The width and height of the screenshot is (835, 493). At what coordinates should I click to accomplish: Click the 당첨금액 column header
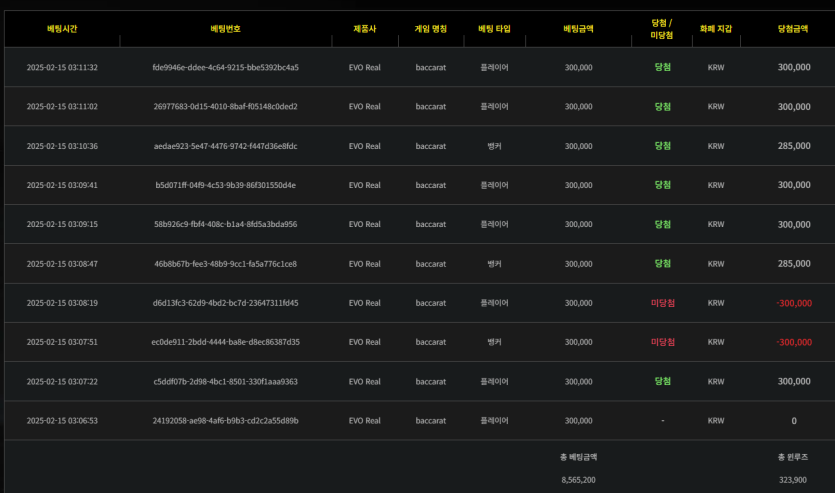click(x=793, y=29)
